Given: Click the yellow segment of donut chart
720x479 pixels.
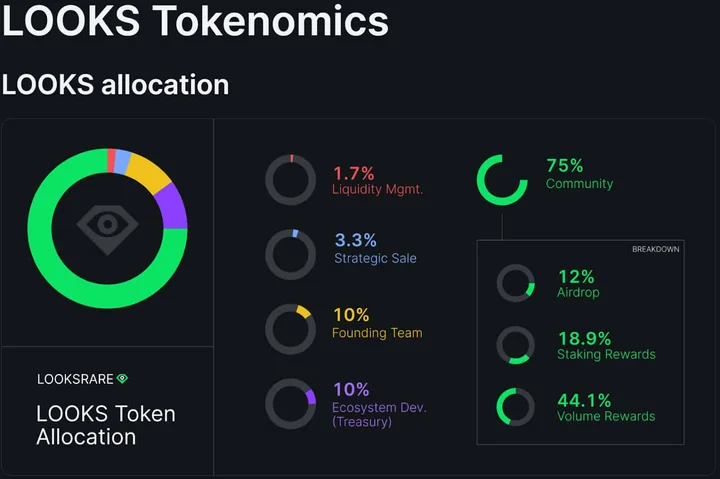Looking at the screenshot, I should click(148, 172).
